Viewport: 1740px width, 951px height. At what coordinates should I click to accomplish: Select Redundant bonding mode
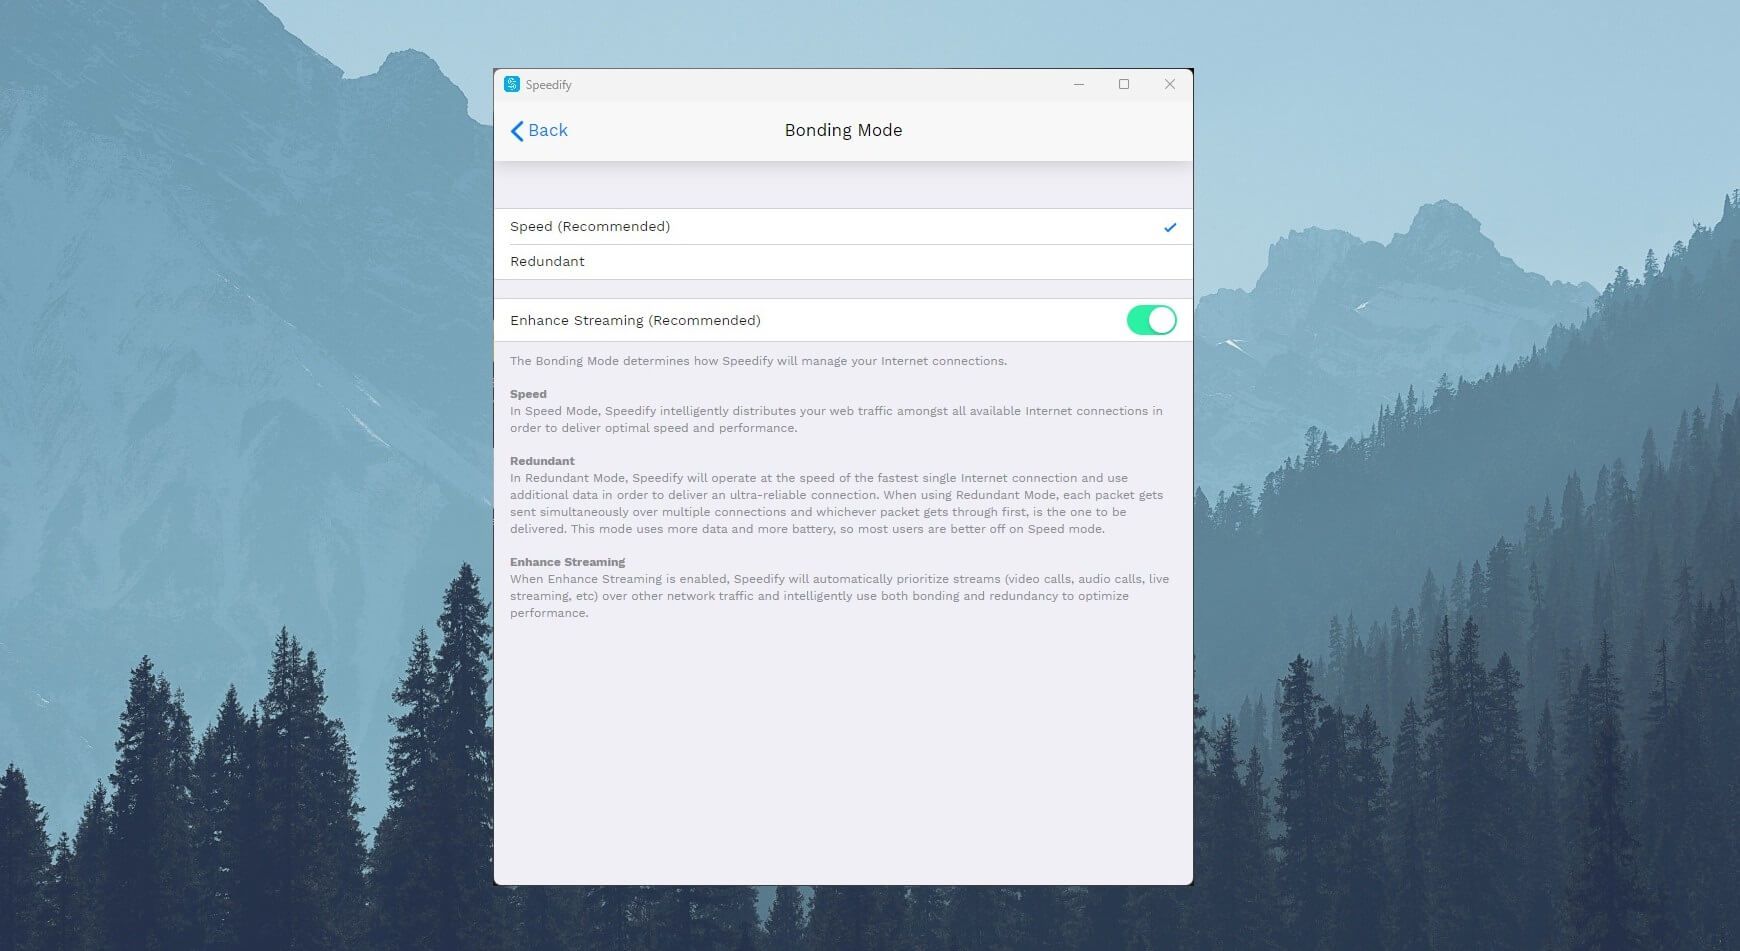(843, 262)
